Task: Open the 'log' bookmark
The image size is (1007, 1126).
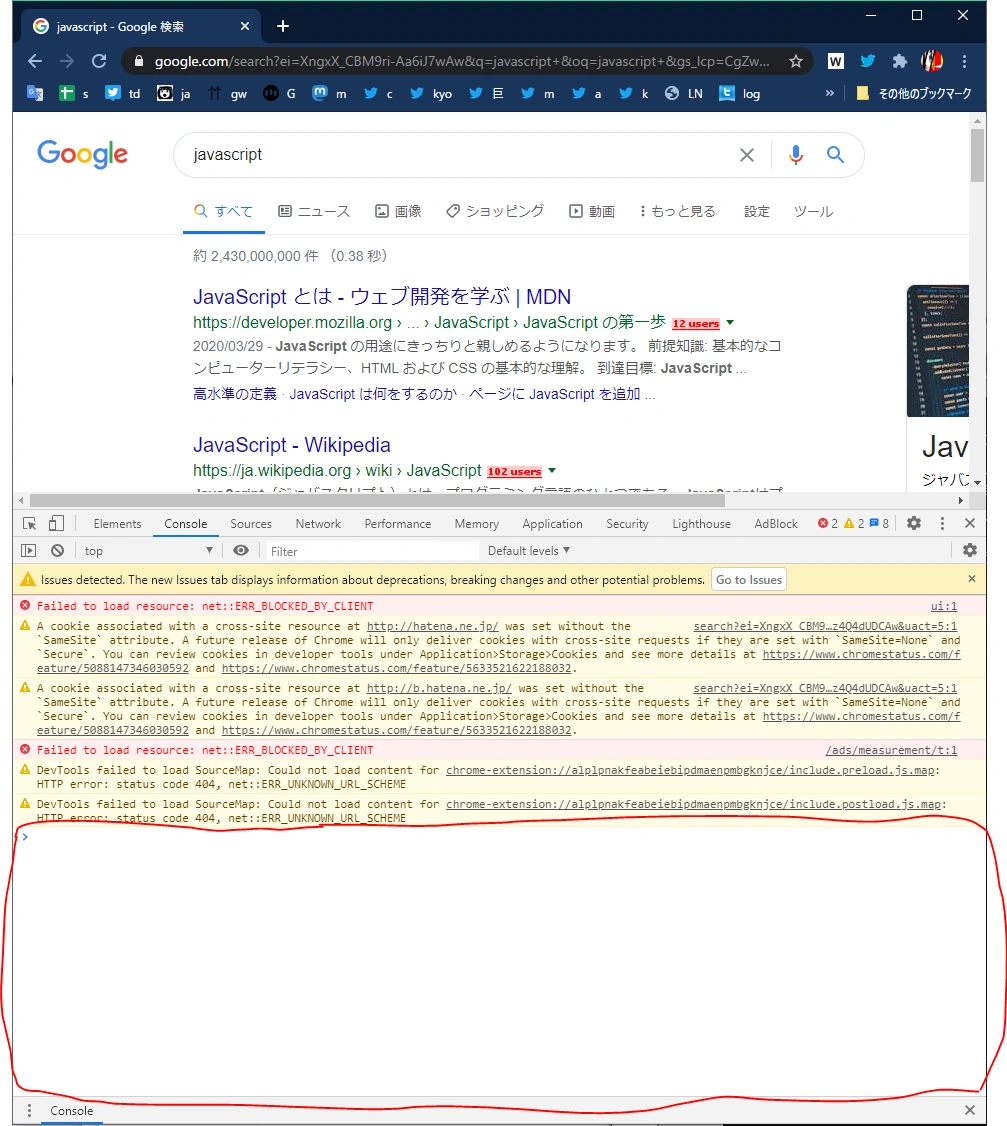Action: pyautogui.click(x=740, y=93)
